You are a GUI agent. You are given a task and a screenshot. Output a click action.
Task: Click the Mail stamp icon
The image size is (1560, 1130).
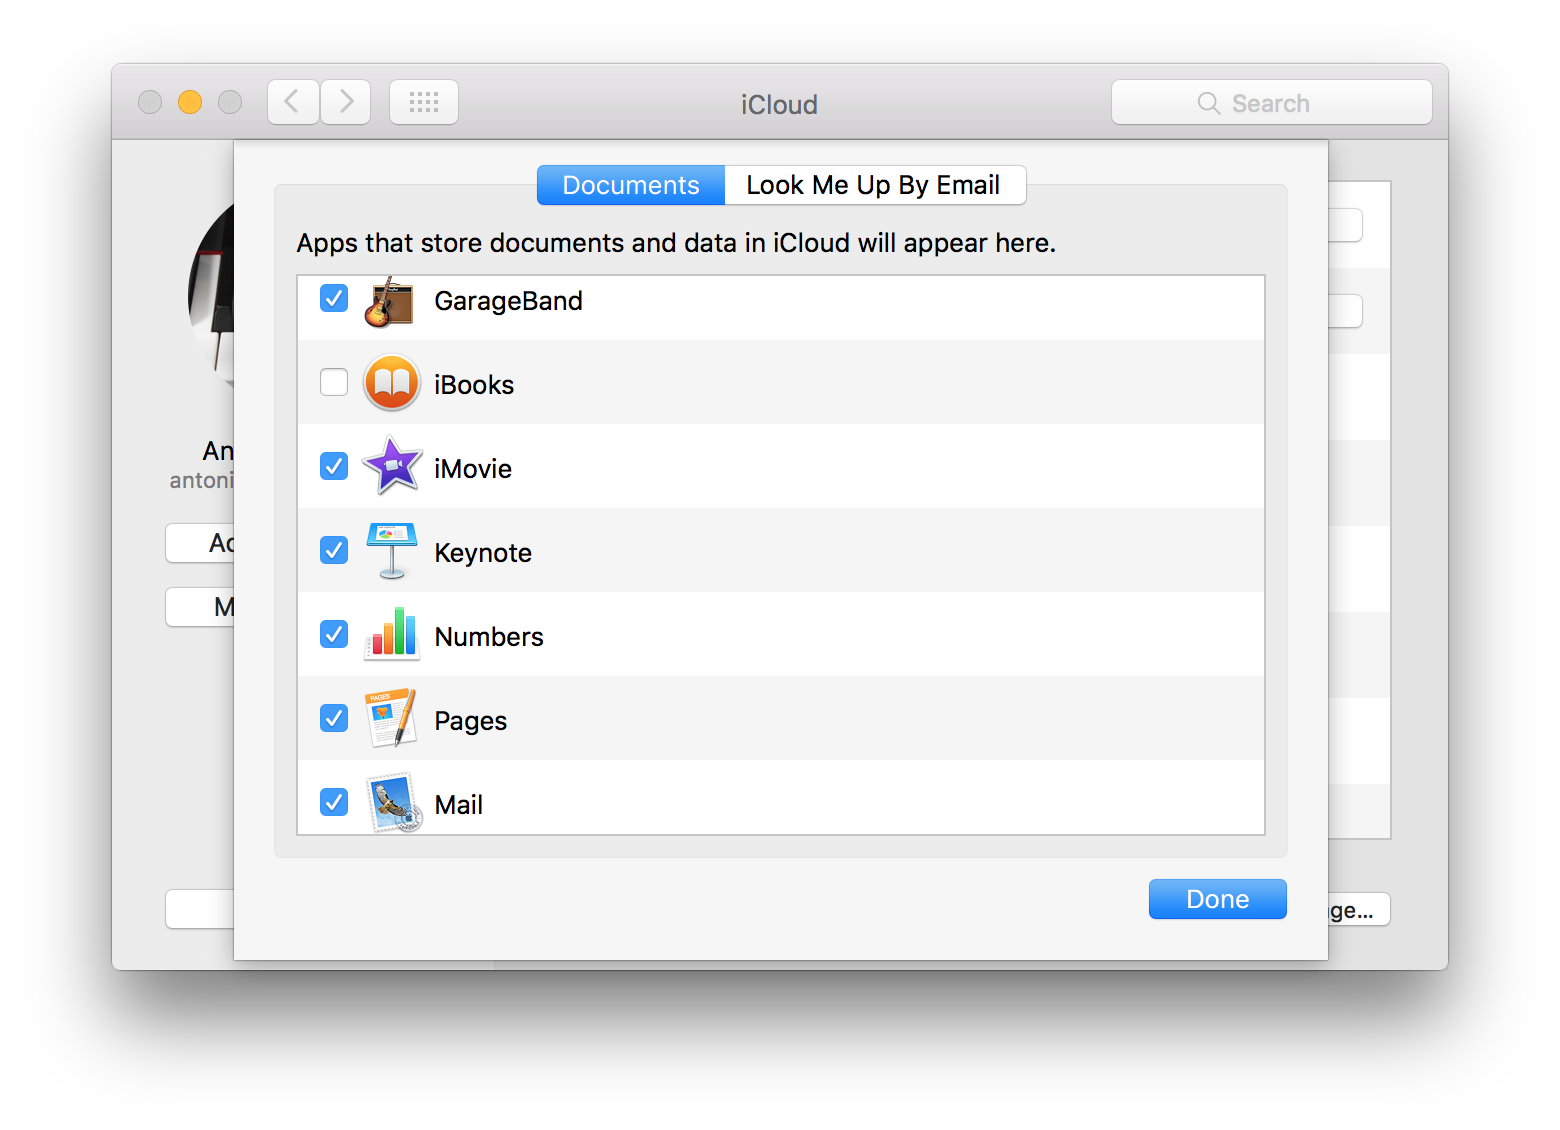(x=393, y=803)
